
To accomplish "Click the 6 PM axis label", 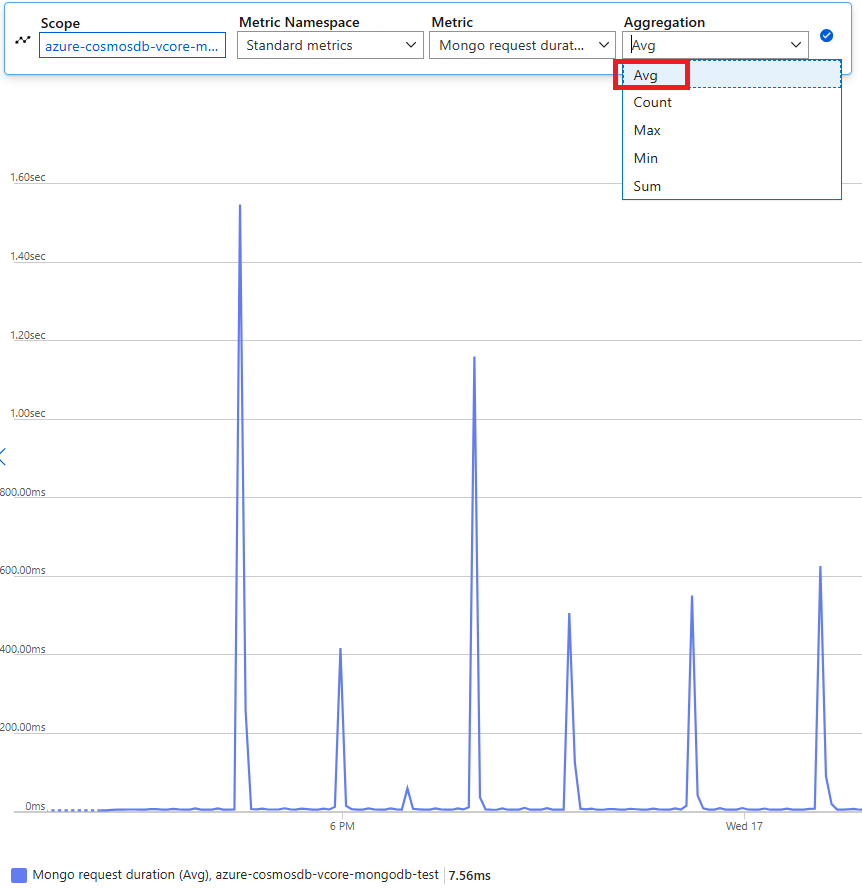I will point(344,826).
